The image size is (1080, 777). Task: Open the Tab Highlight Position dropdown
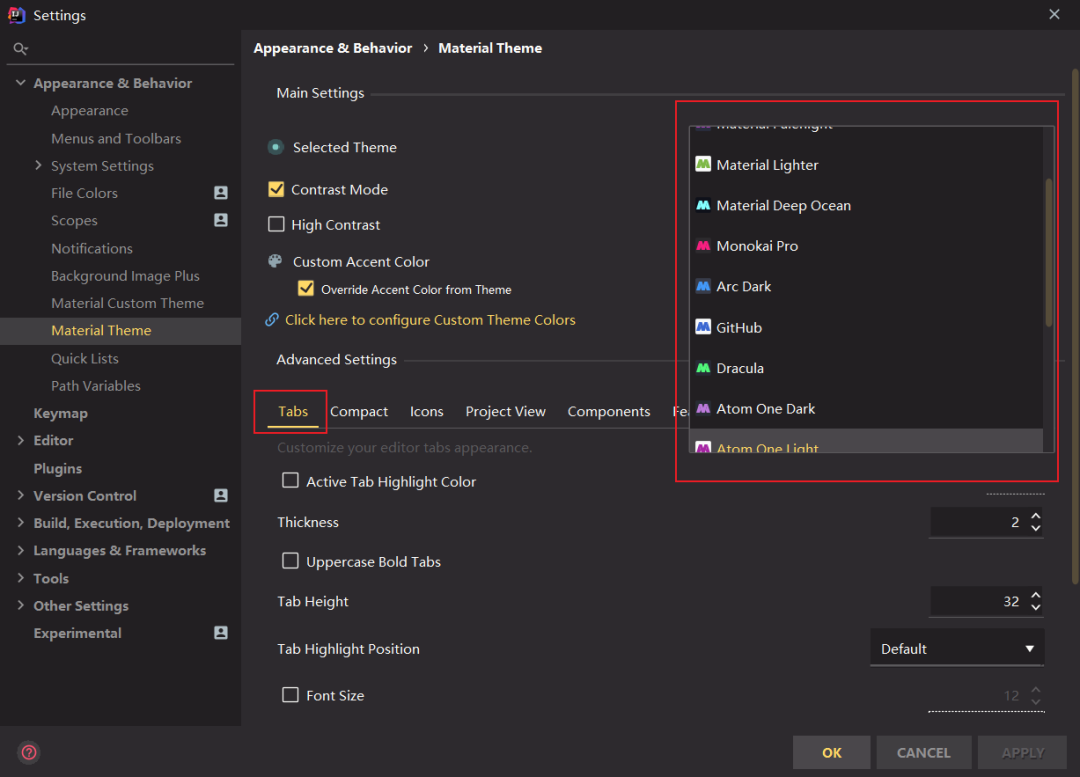(957, 649)
